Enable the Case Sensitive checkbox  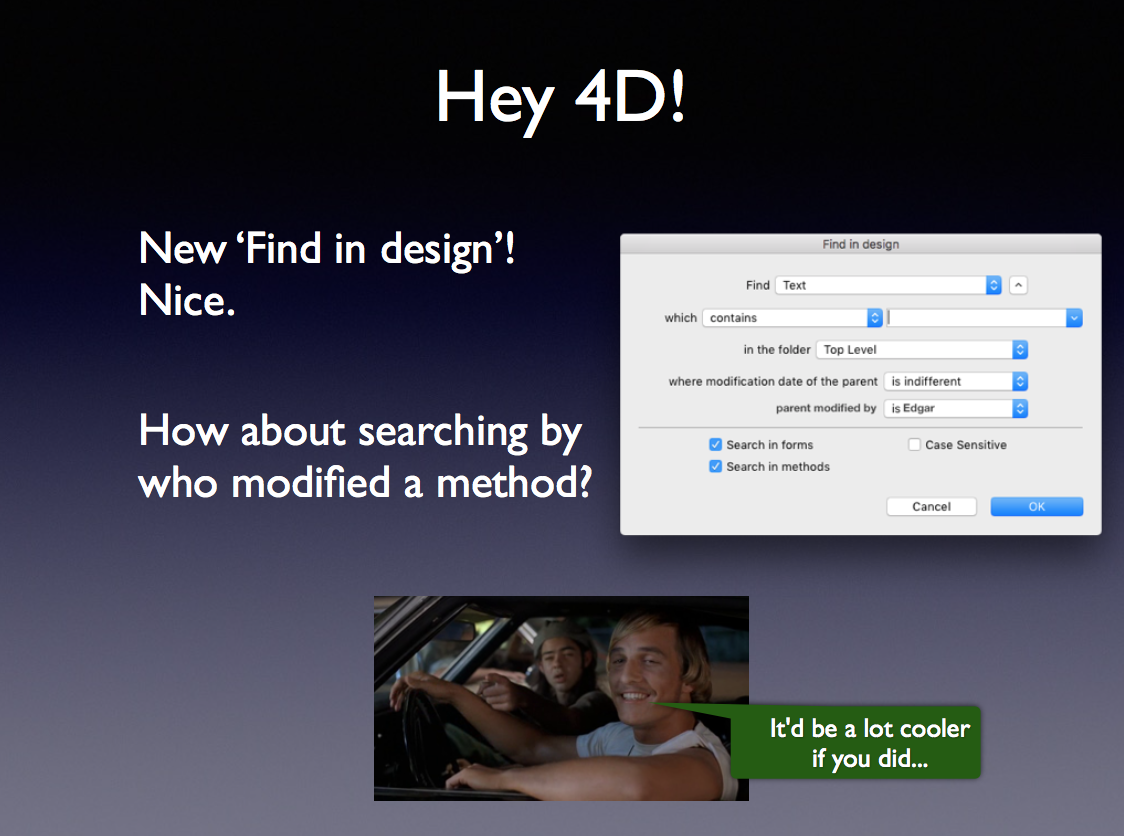(914, 445)
